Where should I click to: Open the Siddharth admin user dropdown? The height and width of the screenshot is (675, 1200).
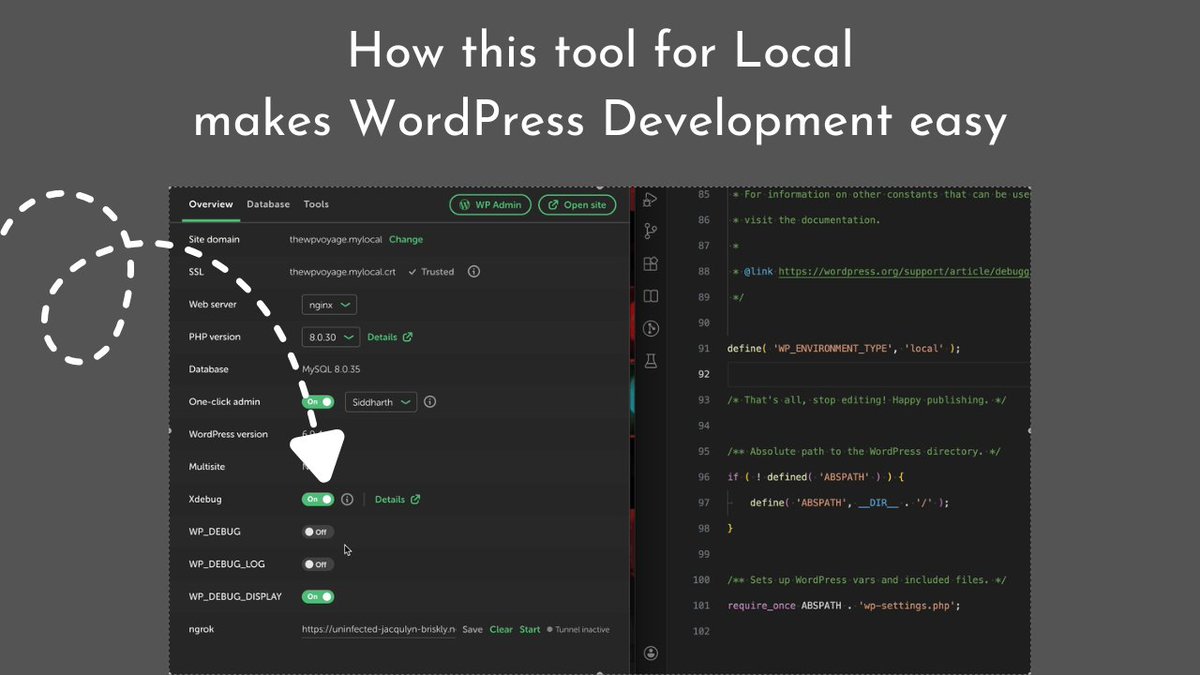pos(381,402)
